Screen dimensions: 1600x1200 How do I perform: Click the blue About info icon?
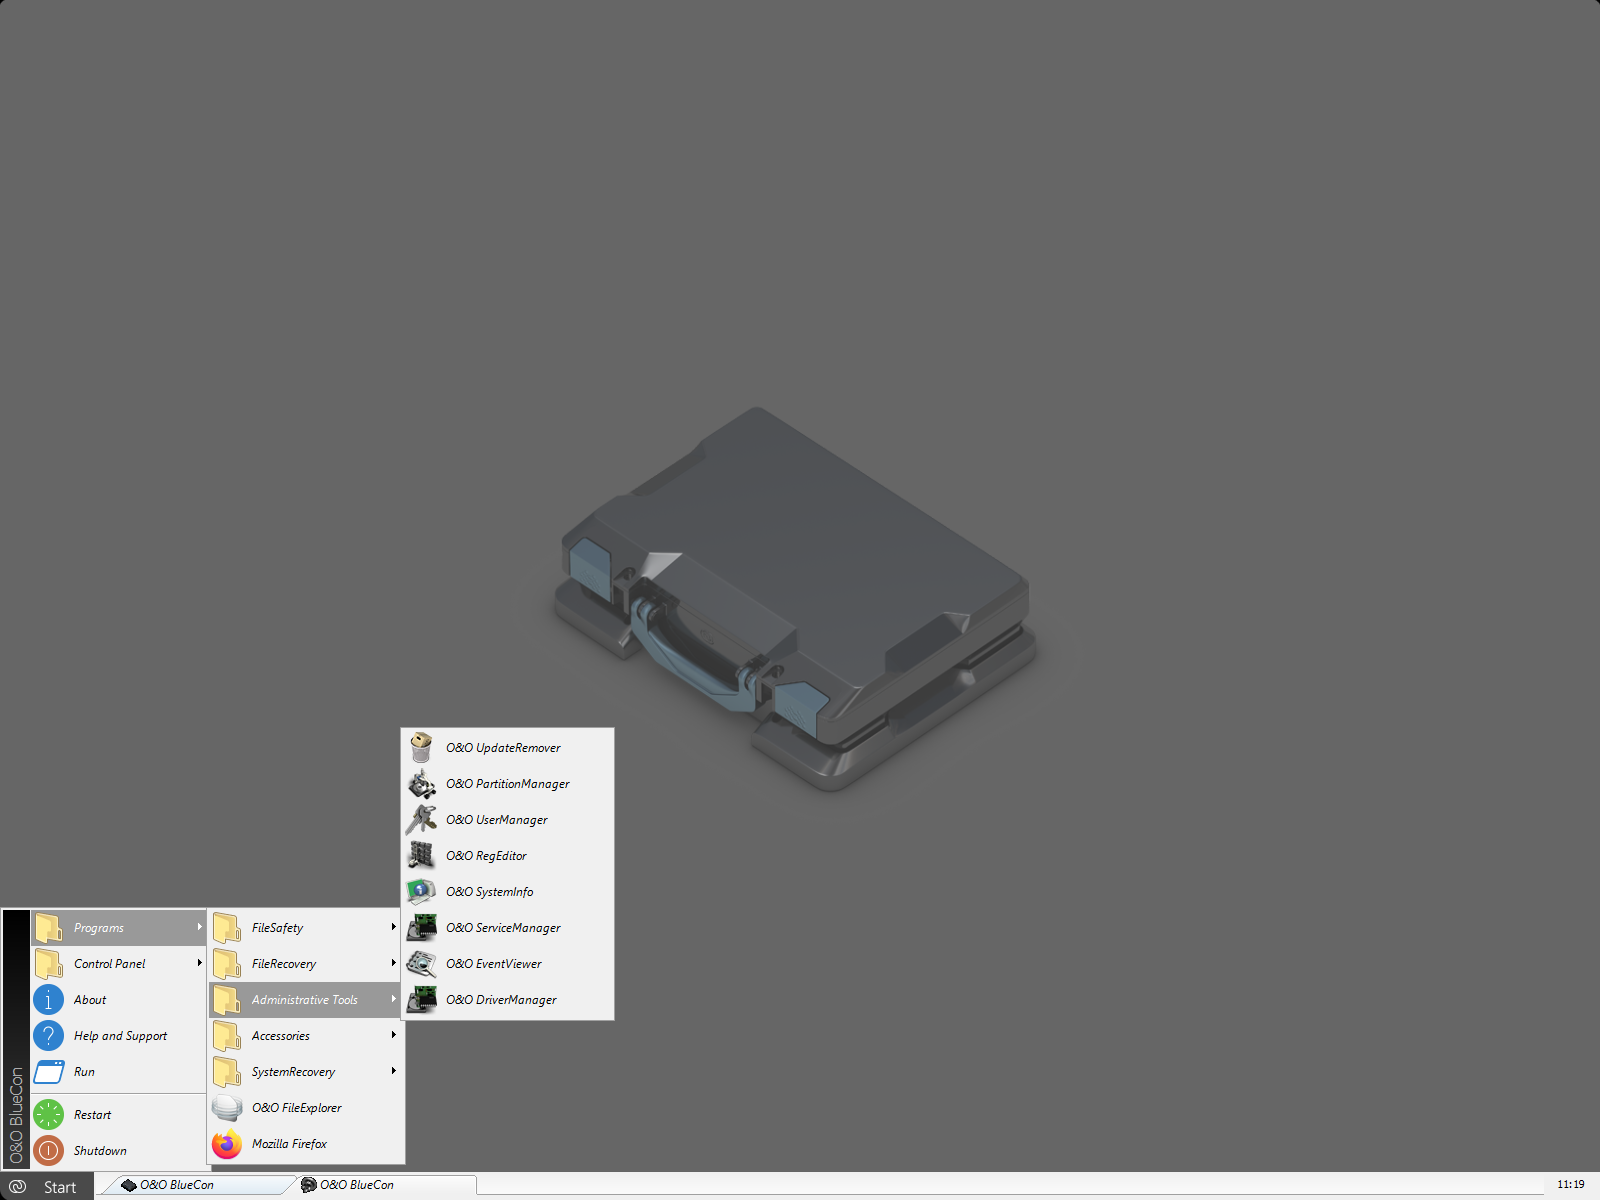[x=49, y=999]
